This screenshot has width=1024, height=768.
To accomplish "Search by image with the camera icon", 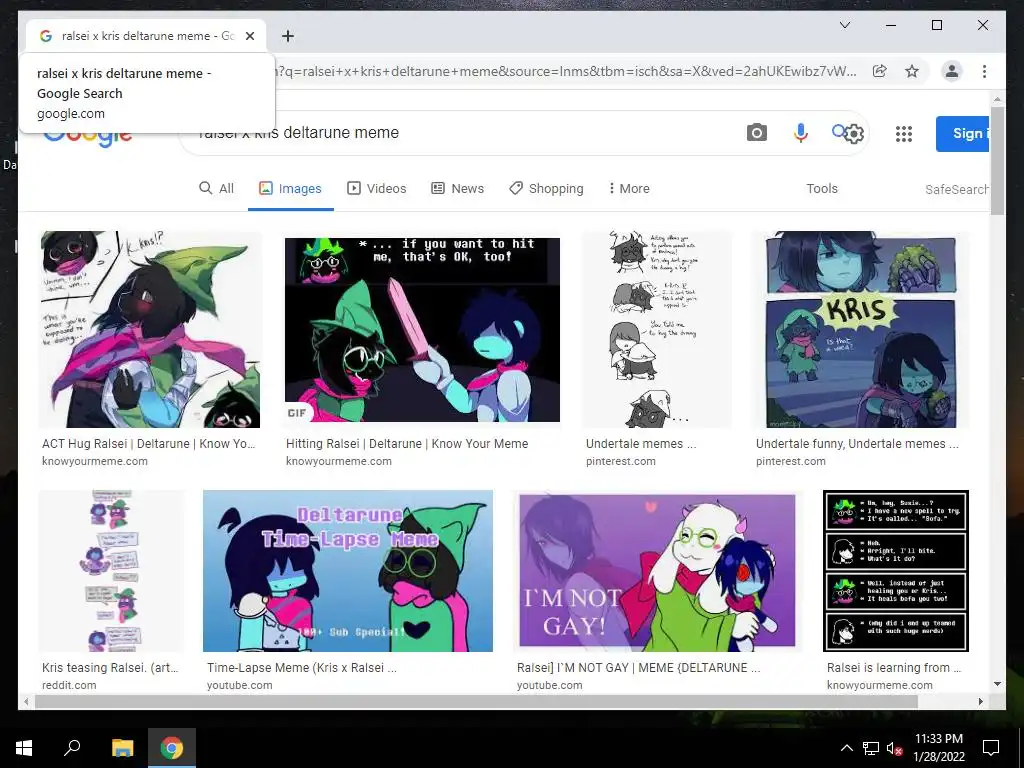I will (x=756, y=133).
